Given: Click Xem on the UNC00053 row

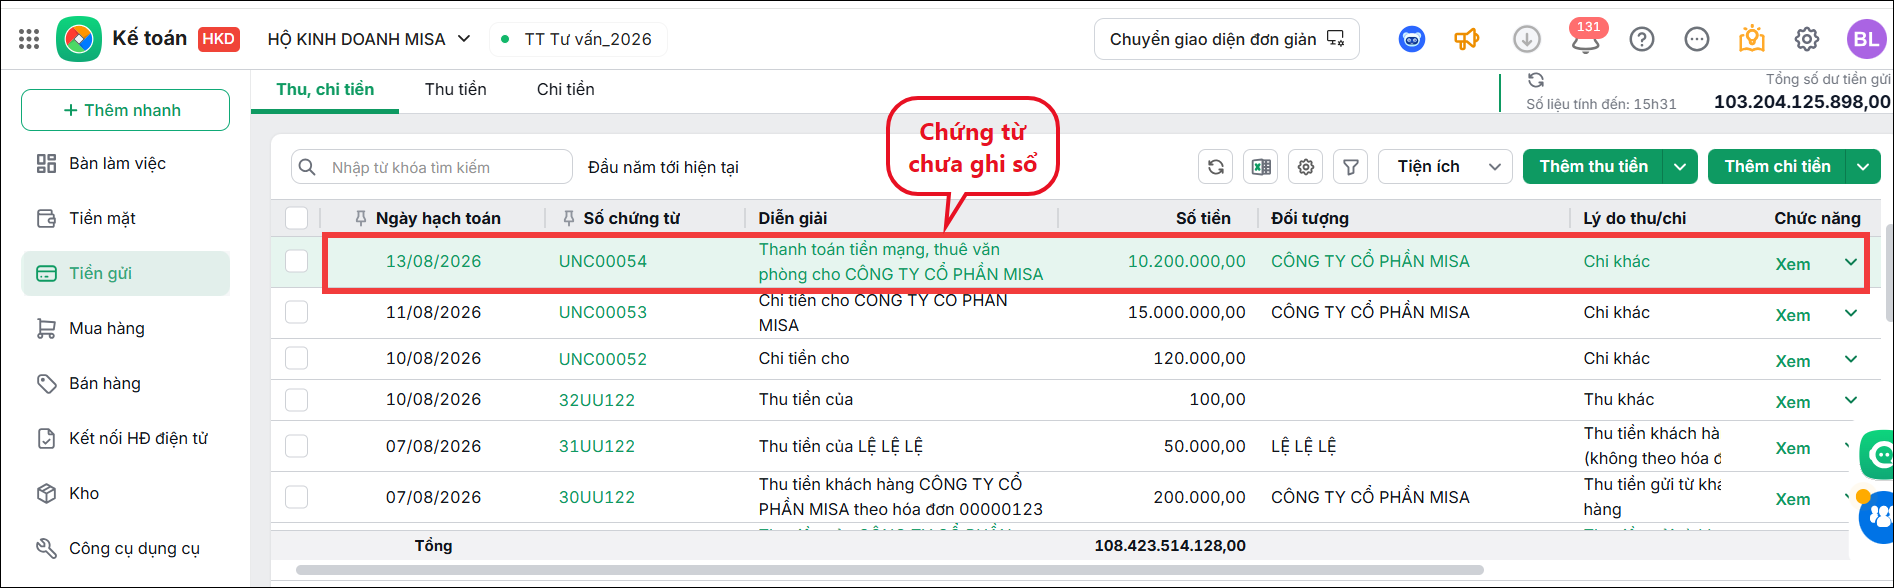Looking at the screenshot, I should (x=1793, y=315).
